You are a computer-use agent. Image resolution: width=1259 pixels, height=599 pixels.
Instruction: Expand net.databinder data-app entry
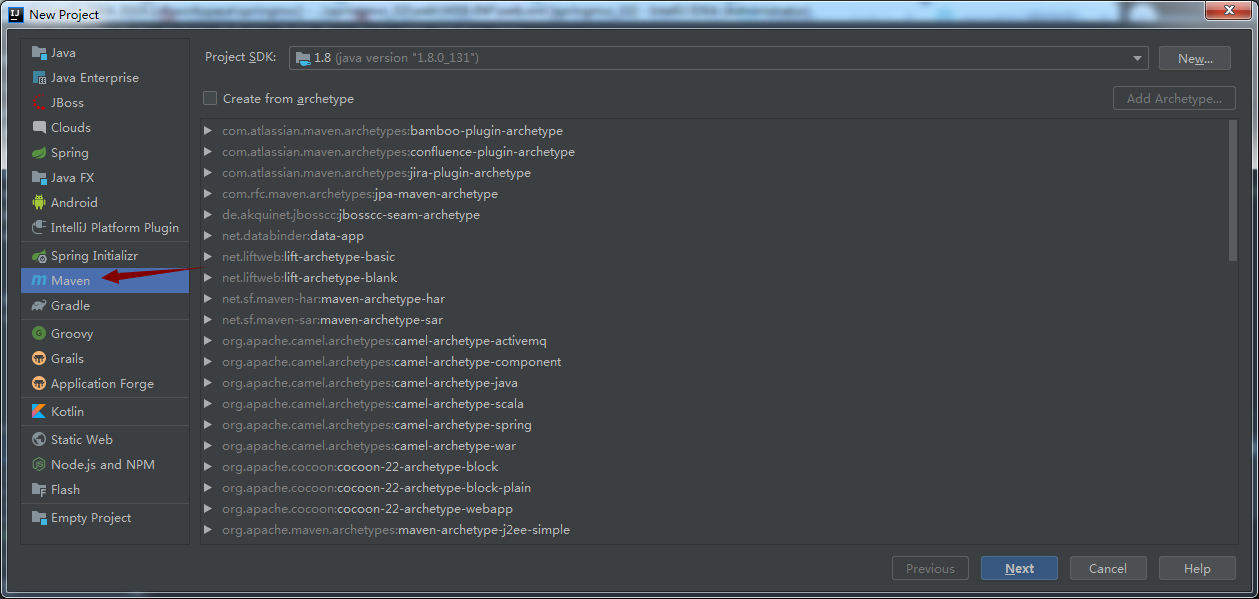tap(208, 236)
